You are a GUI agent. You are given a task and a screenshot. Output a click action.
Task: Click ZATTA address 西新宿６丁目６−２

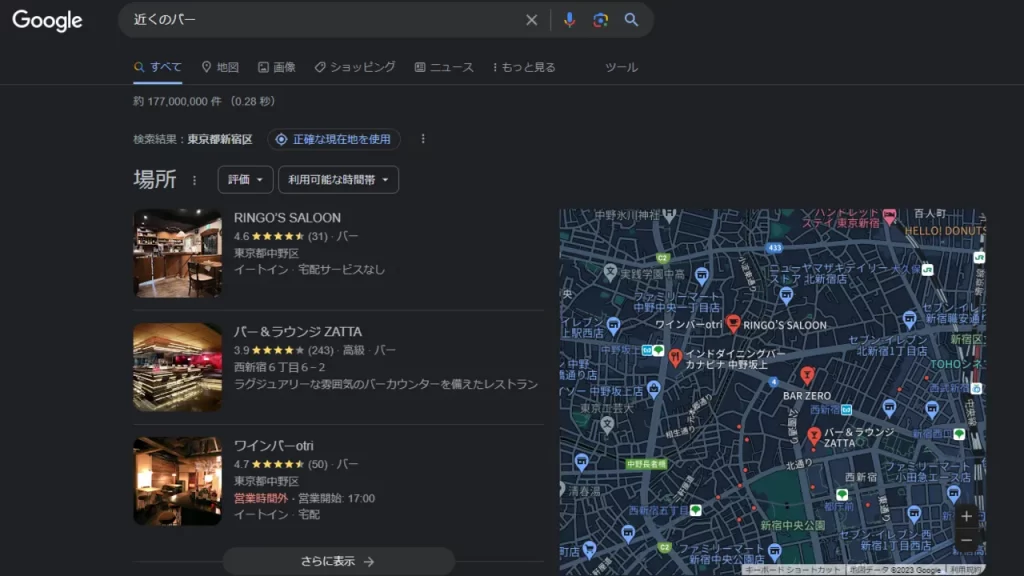coord(280,367)
